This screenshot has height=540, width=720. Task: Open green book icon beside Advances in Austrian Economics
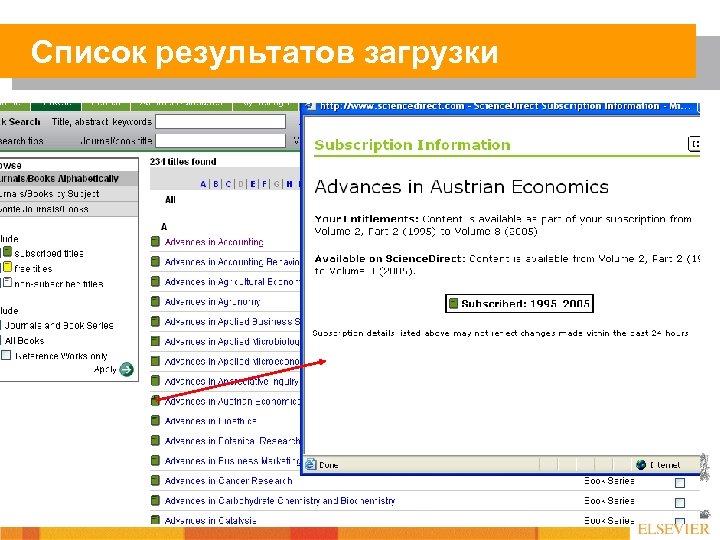tap(155, 400)
